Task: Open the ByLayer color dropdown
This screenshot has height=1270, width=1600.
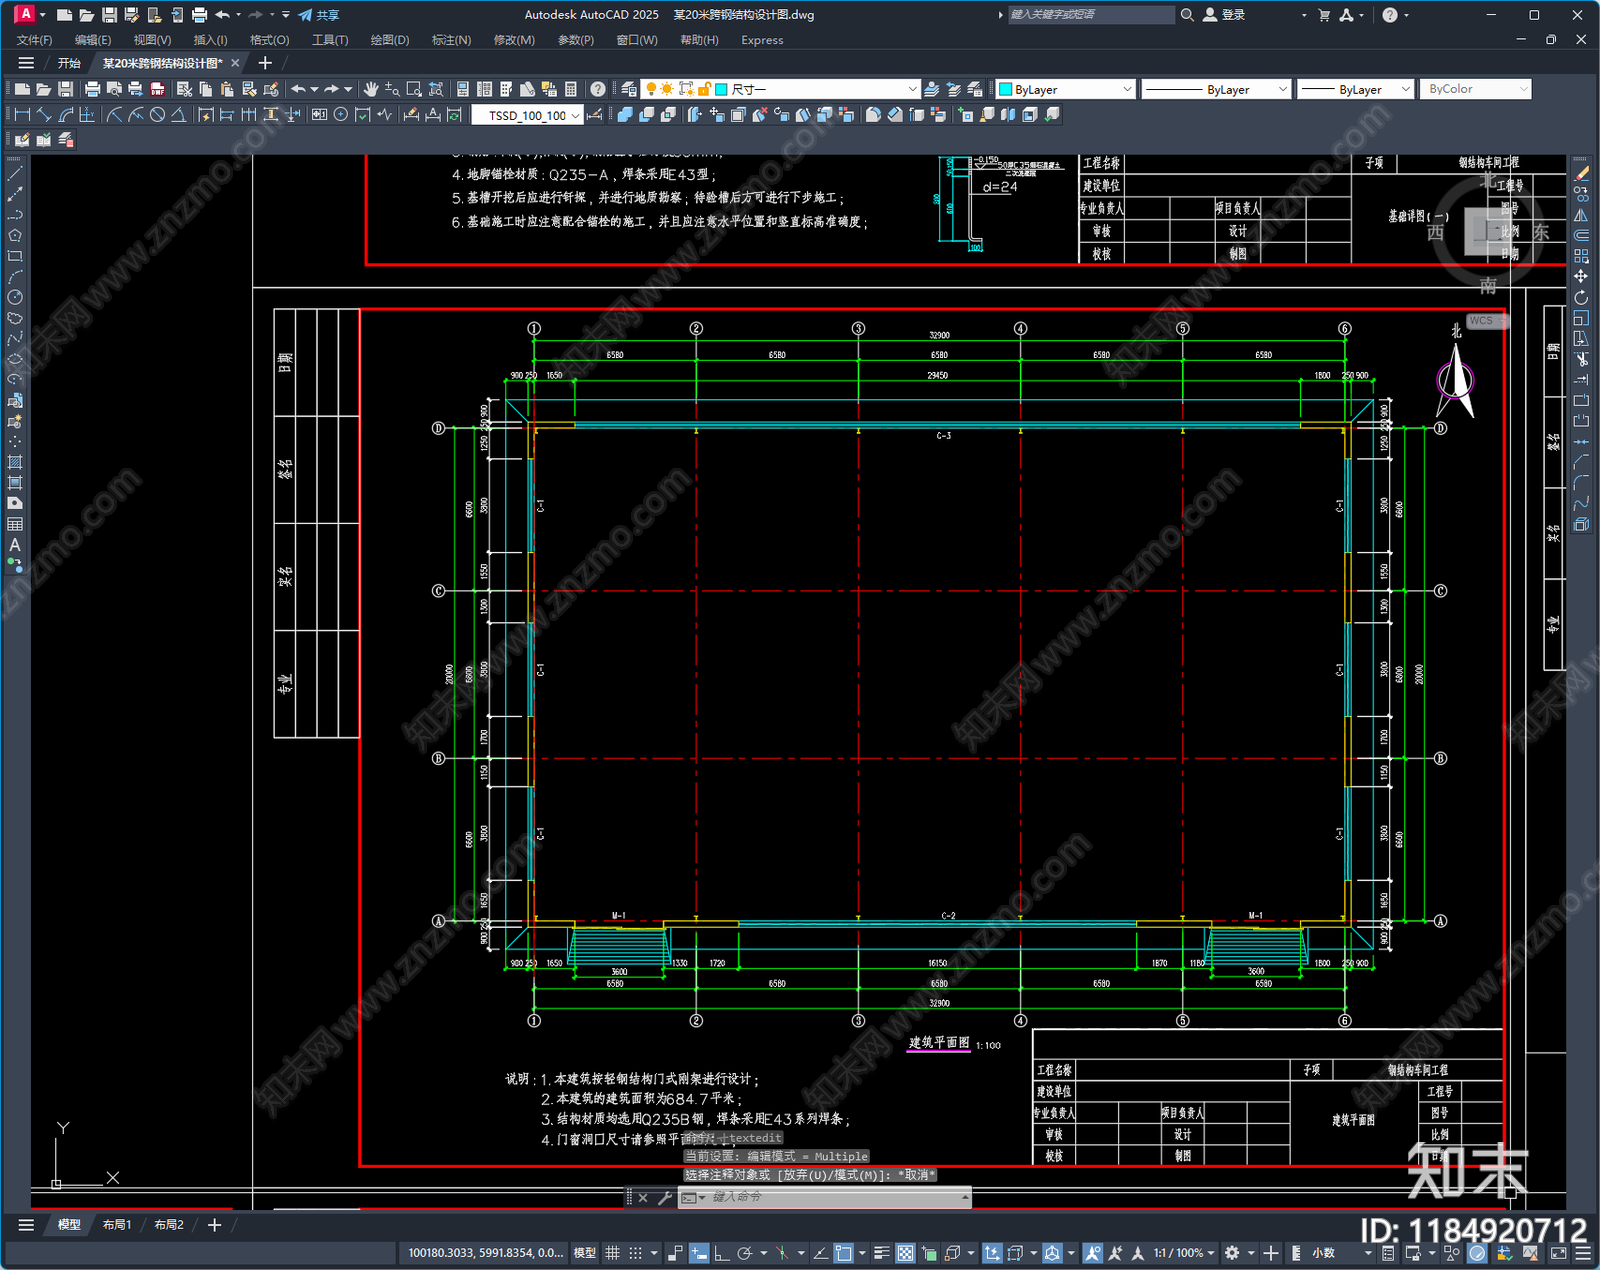Action: click(1065, 89)
